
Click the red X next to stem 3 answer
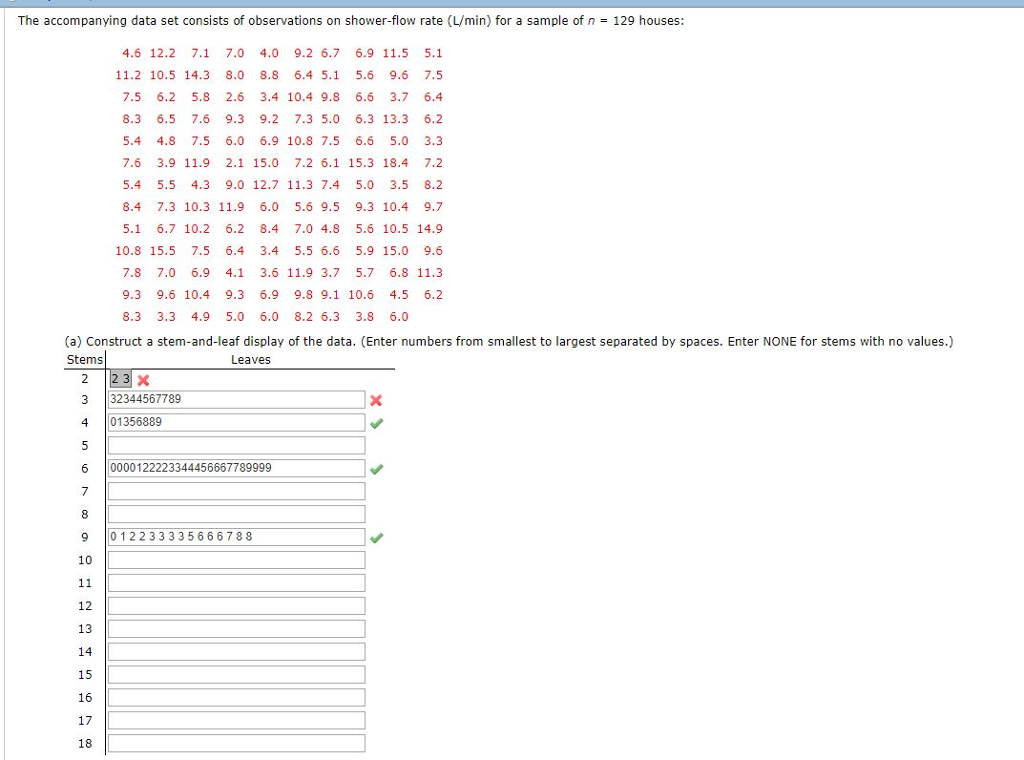375,399
